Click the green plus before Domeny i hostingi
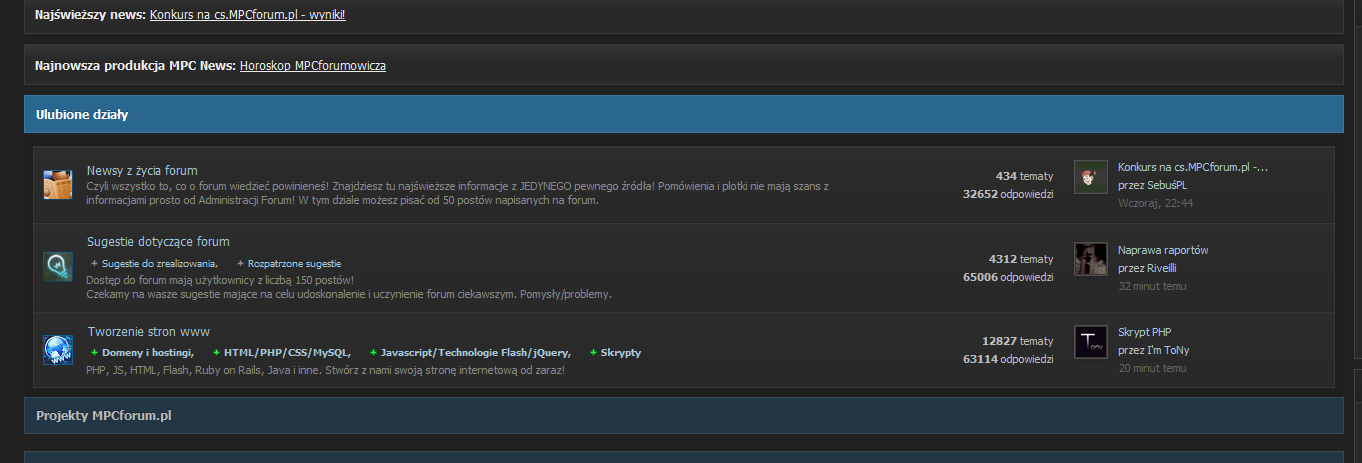The height and width of the screenshot is (463, 1362). 94,353
